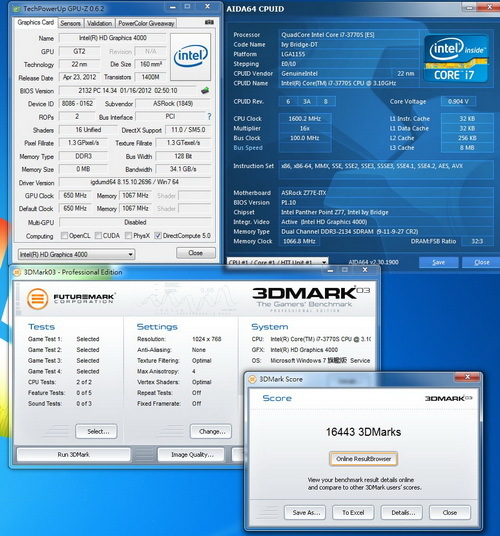500x536 pixels.
Task: Click the BIOS save chip icon
Action: [x=205, y=91]
